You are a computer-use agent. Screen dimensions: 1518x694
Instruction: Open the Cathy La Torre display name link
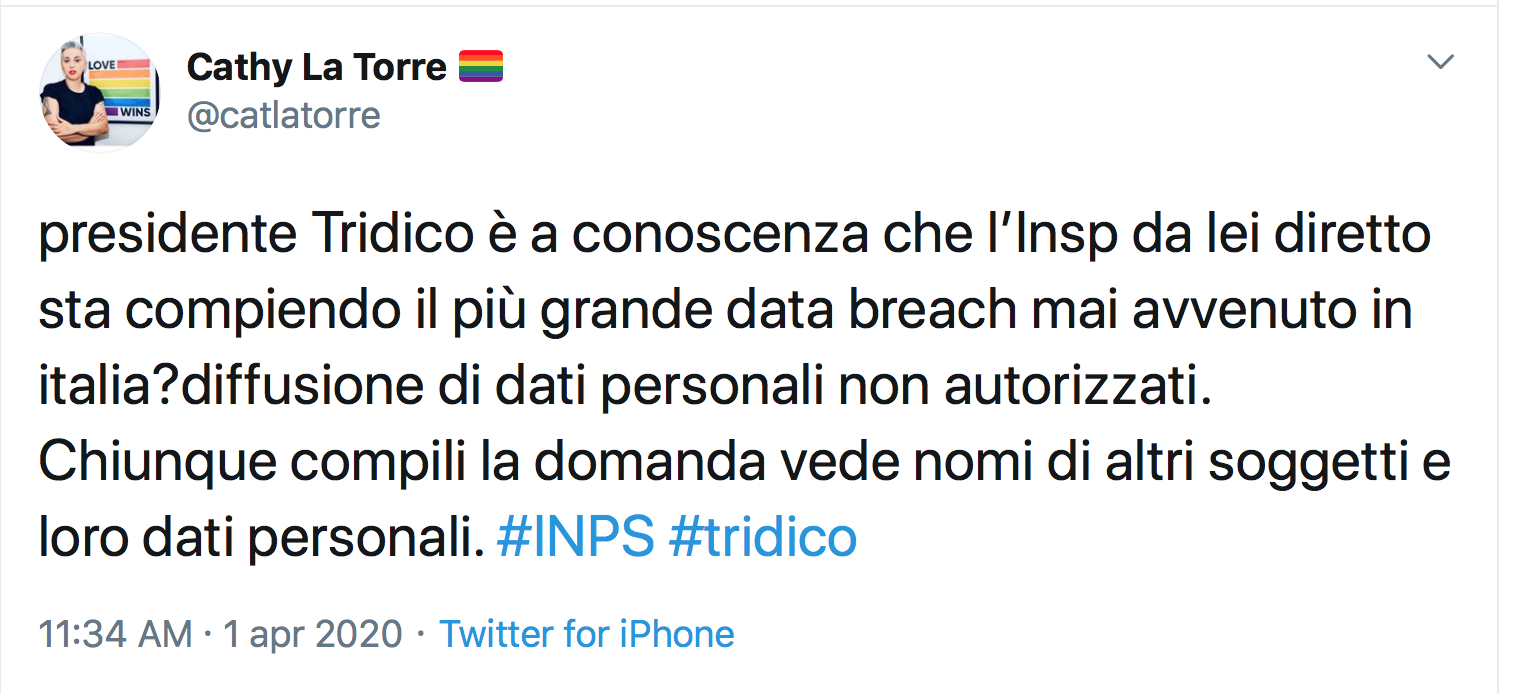pyautogui.click(x=316, y=67)
